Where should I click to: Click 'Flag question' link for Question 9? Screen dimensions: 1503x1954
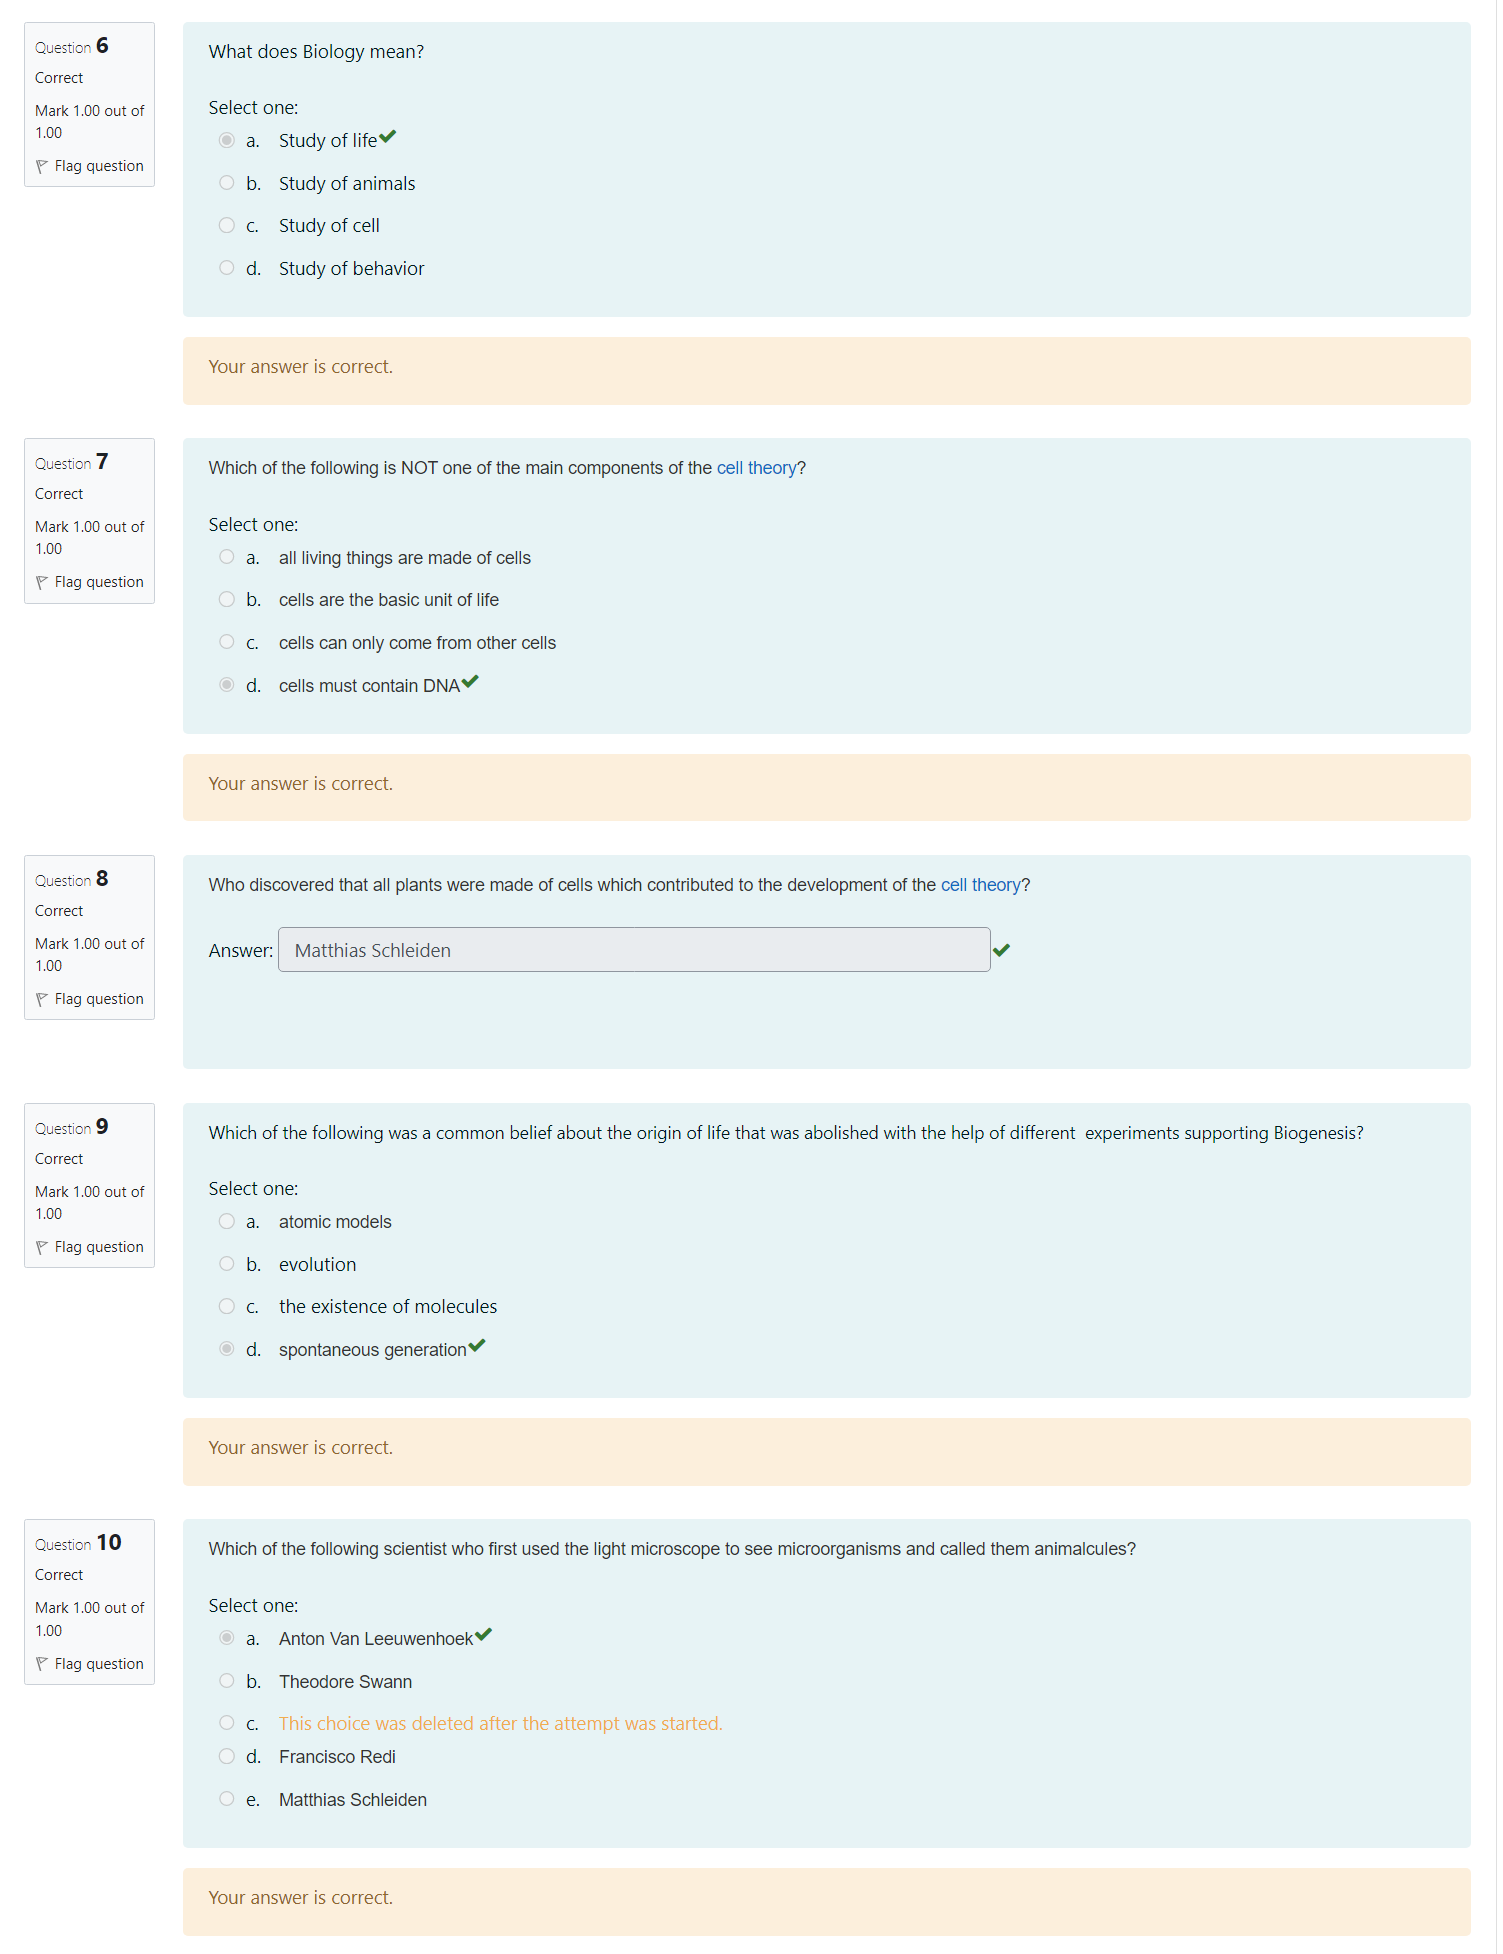point(99,1247)
